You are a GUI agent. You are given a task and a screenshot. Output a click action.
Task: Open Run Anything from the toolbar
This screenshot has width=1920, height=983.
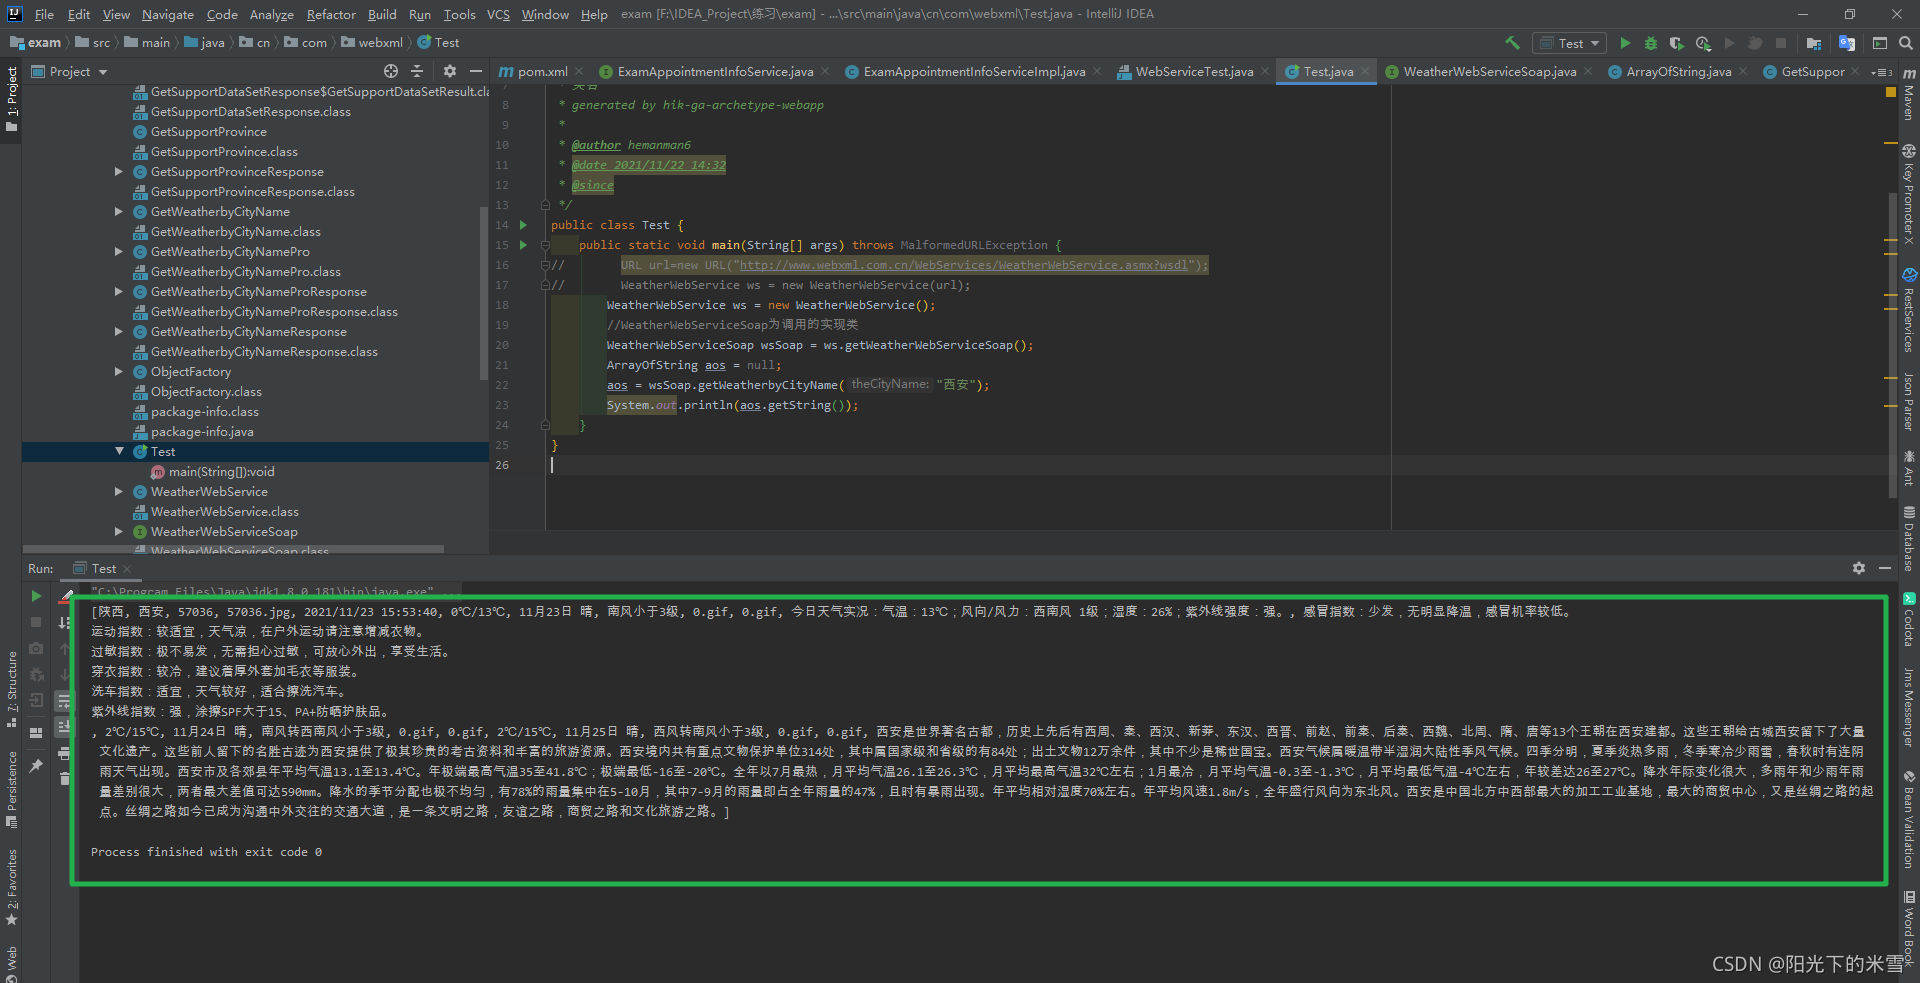1880,43
